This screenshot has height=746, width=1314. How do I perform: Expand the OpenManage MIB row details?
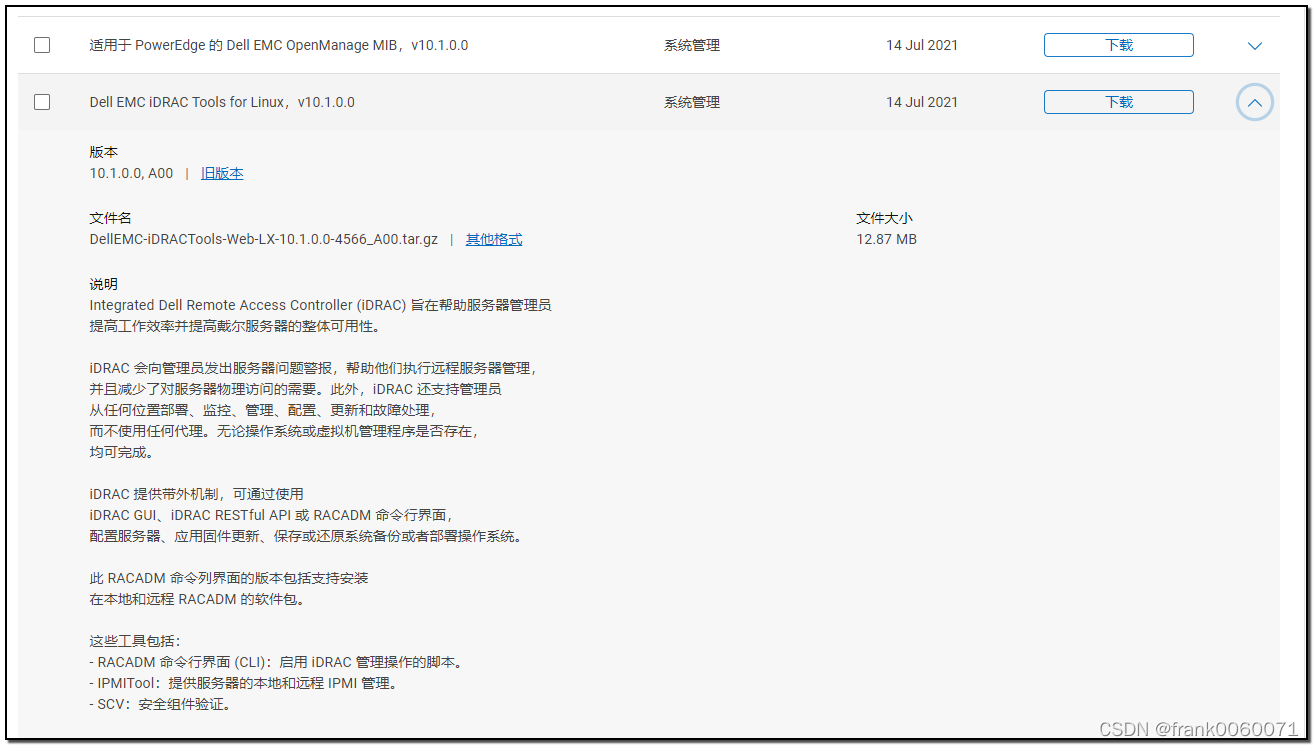(x=1255, y=46)
